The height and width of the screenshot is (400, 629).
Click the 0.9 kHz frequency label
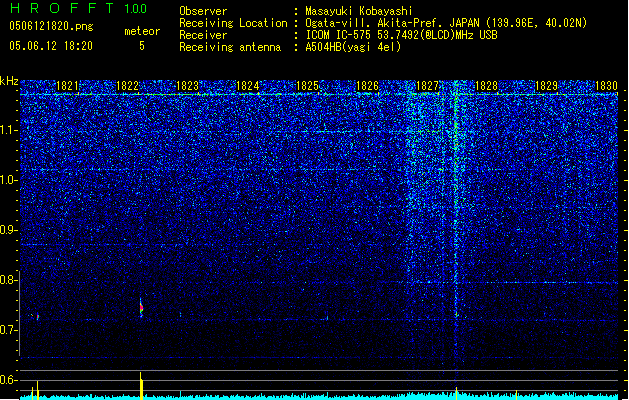(8, 230)
